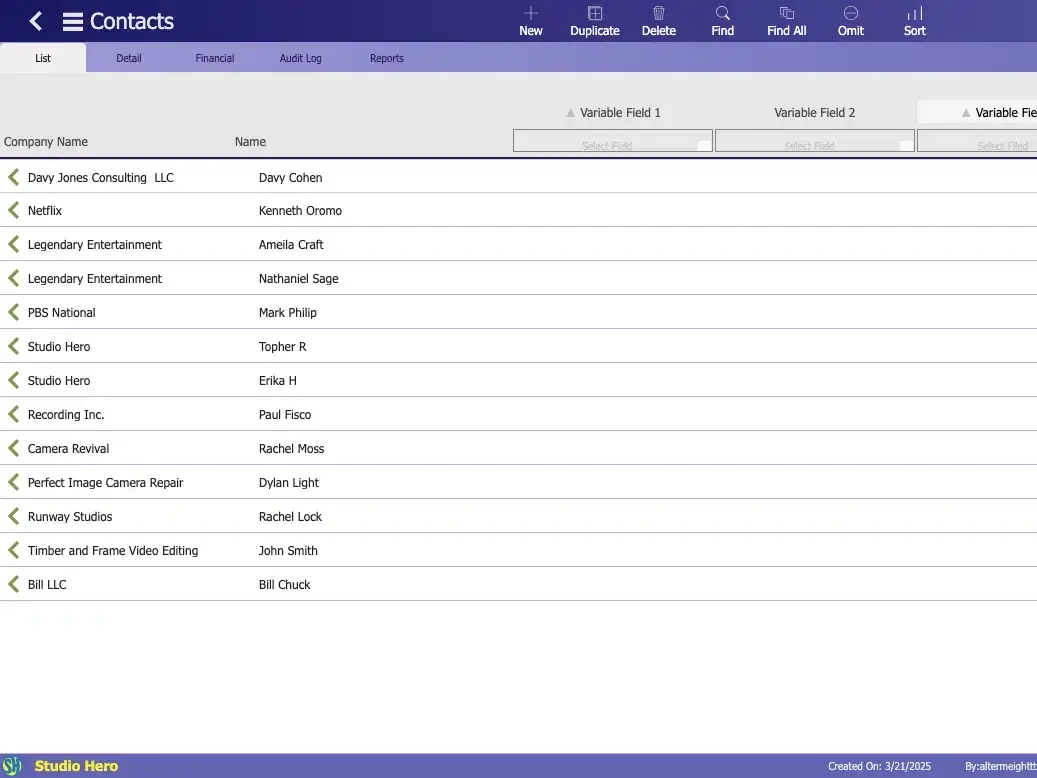
Task: Select Bill Chuck name cell
Action: click(284, 584)
